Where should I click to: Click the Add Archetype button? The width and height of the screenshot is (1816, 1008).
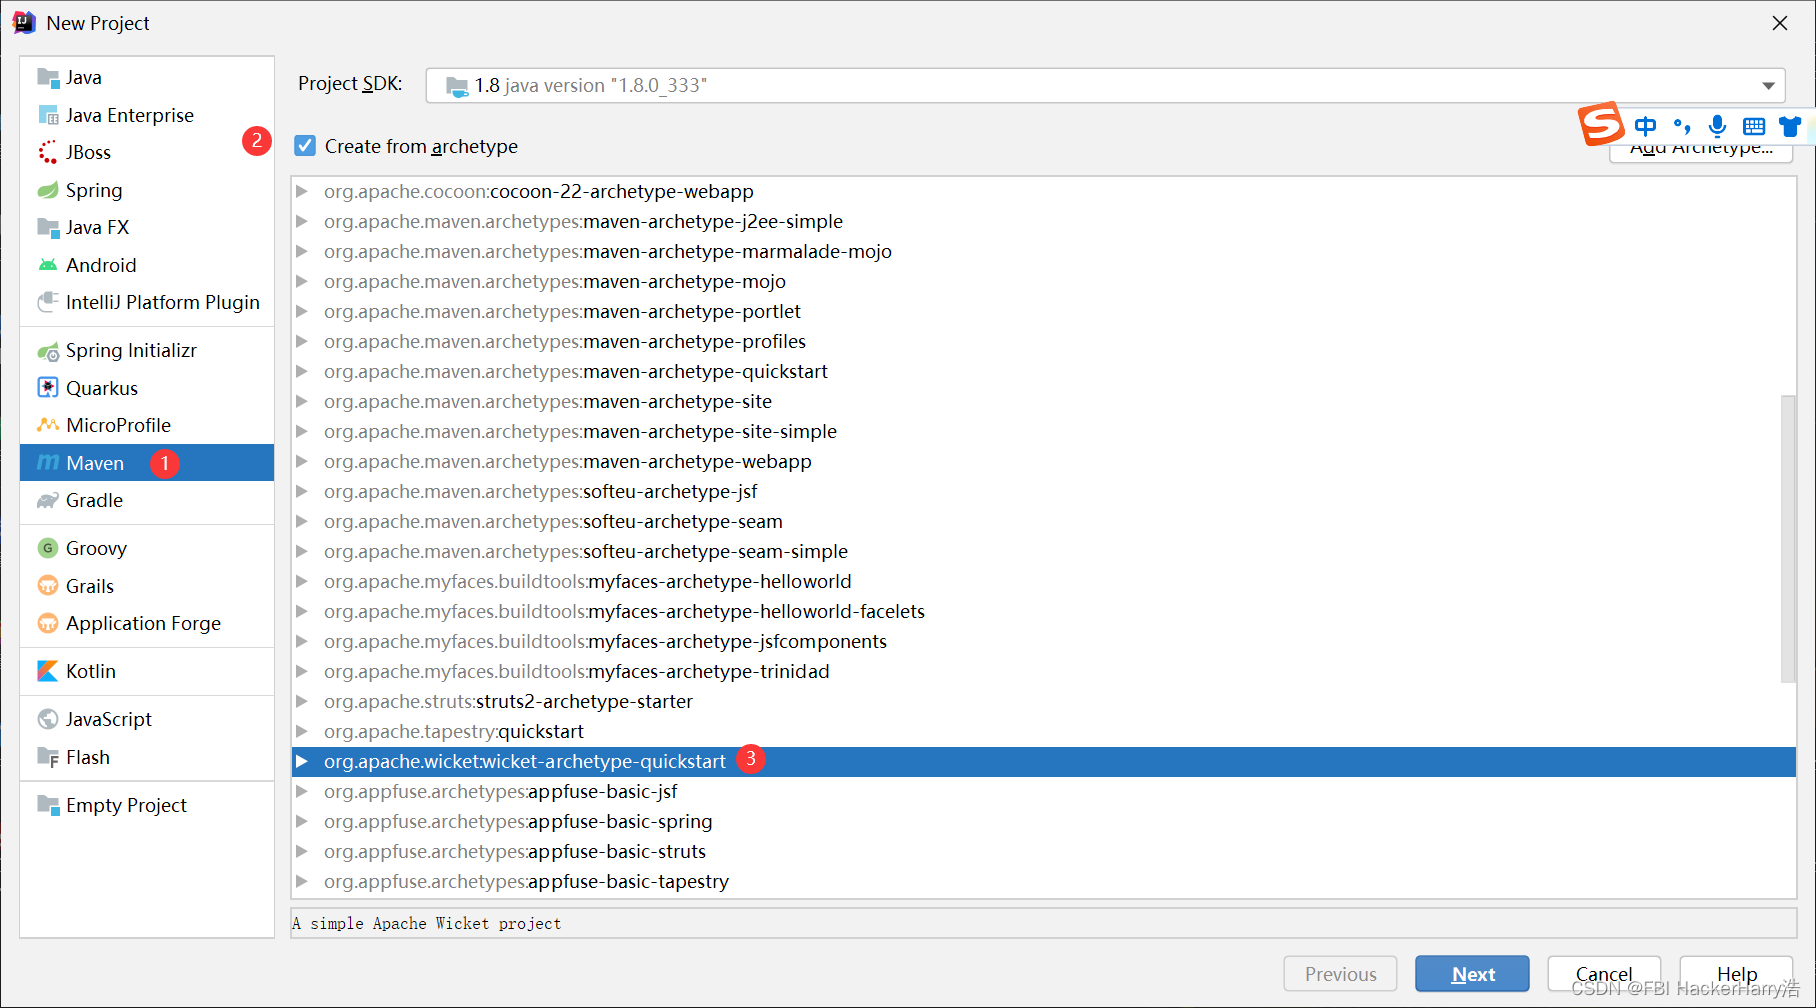click(1701, 148)
